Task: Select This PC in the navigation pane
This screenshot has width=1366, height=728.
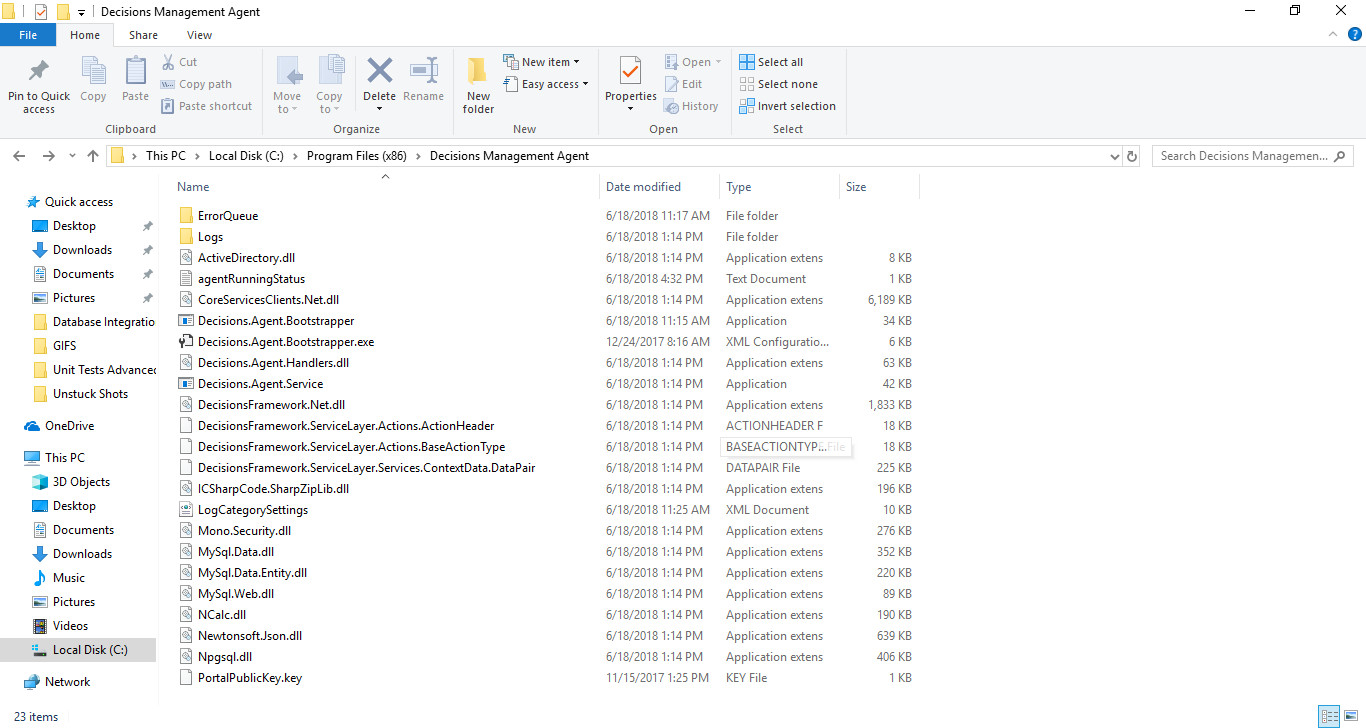Action: point(65,458)
